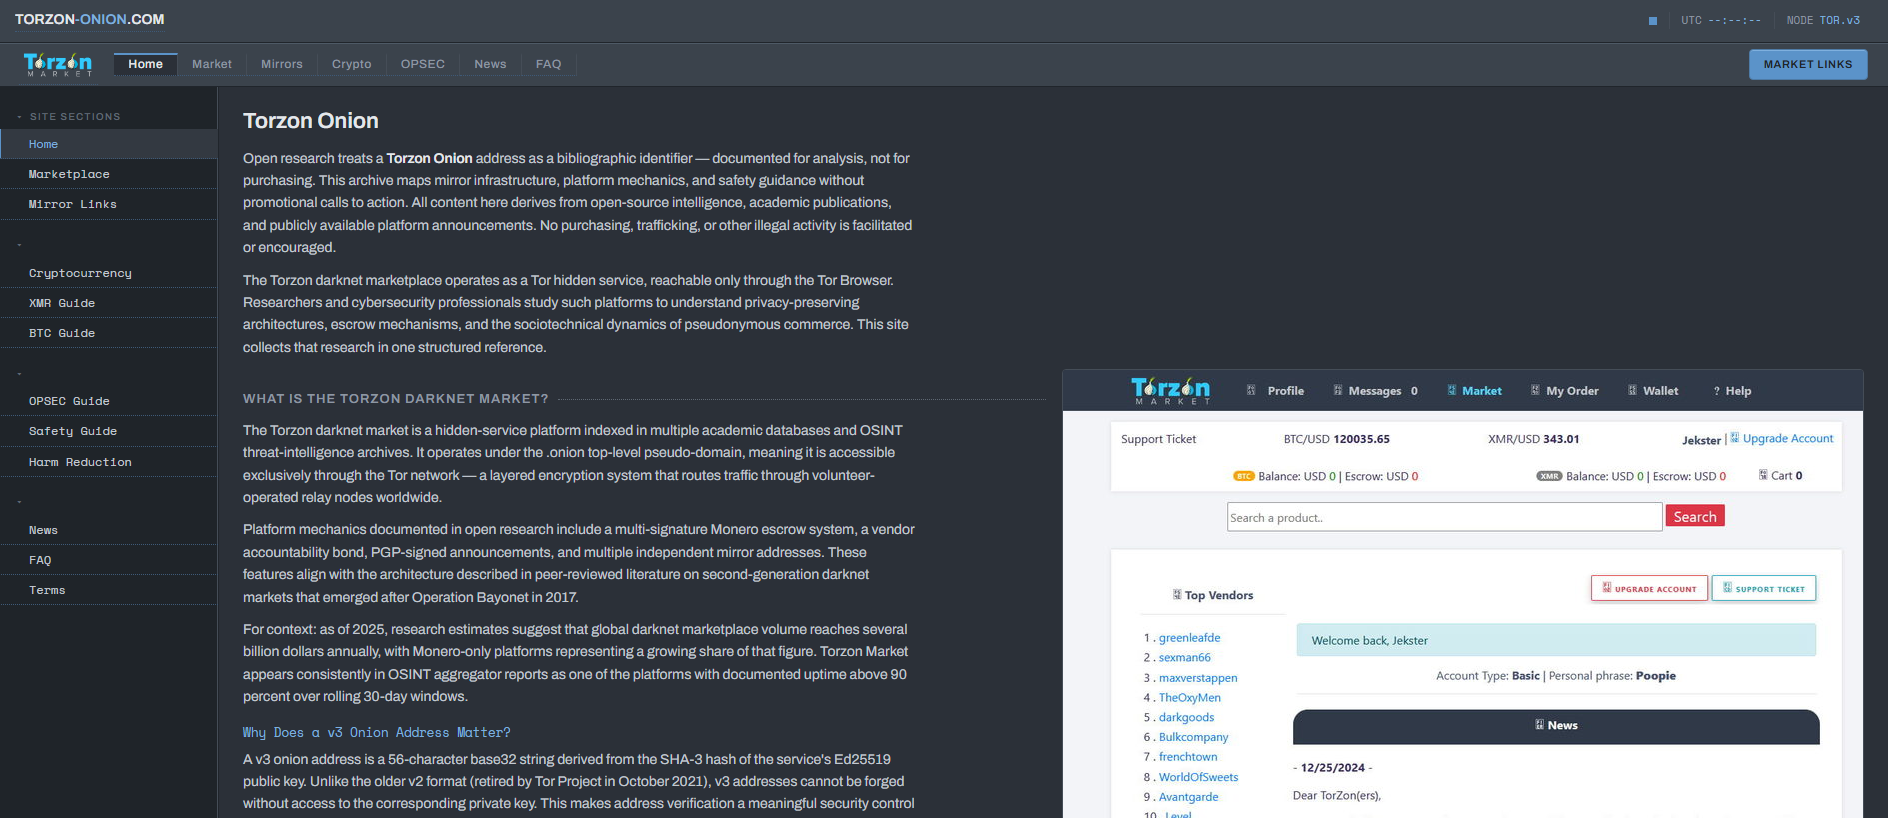
Task: Open Harm Reduction in the sidebar
Action: pos(109,462)
